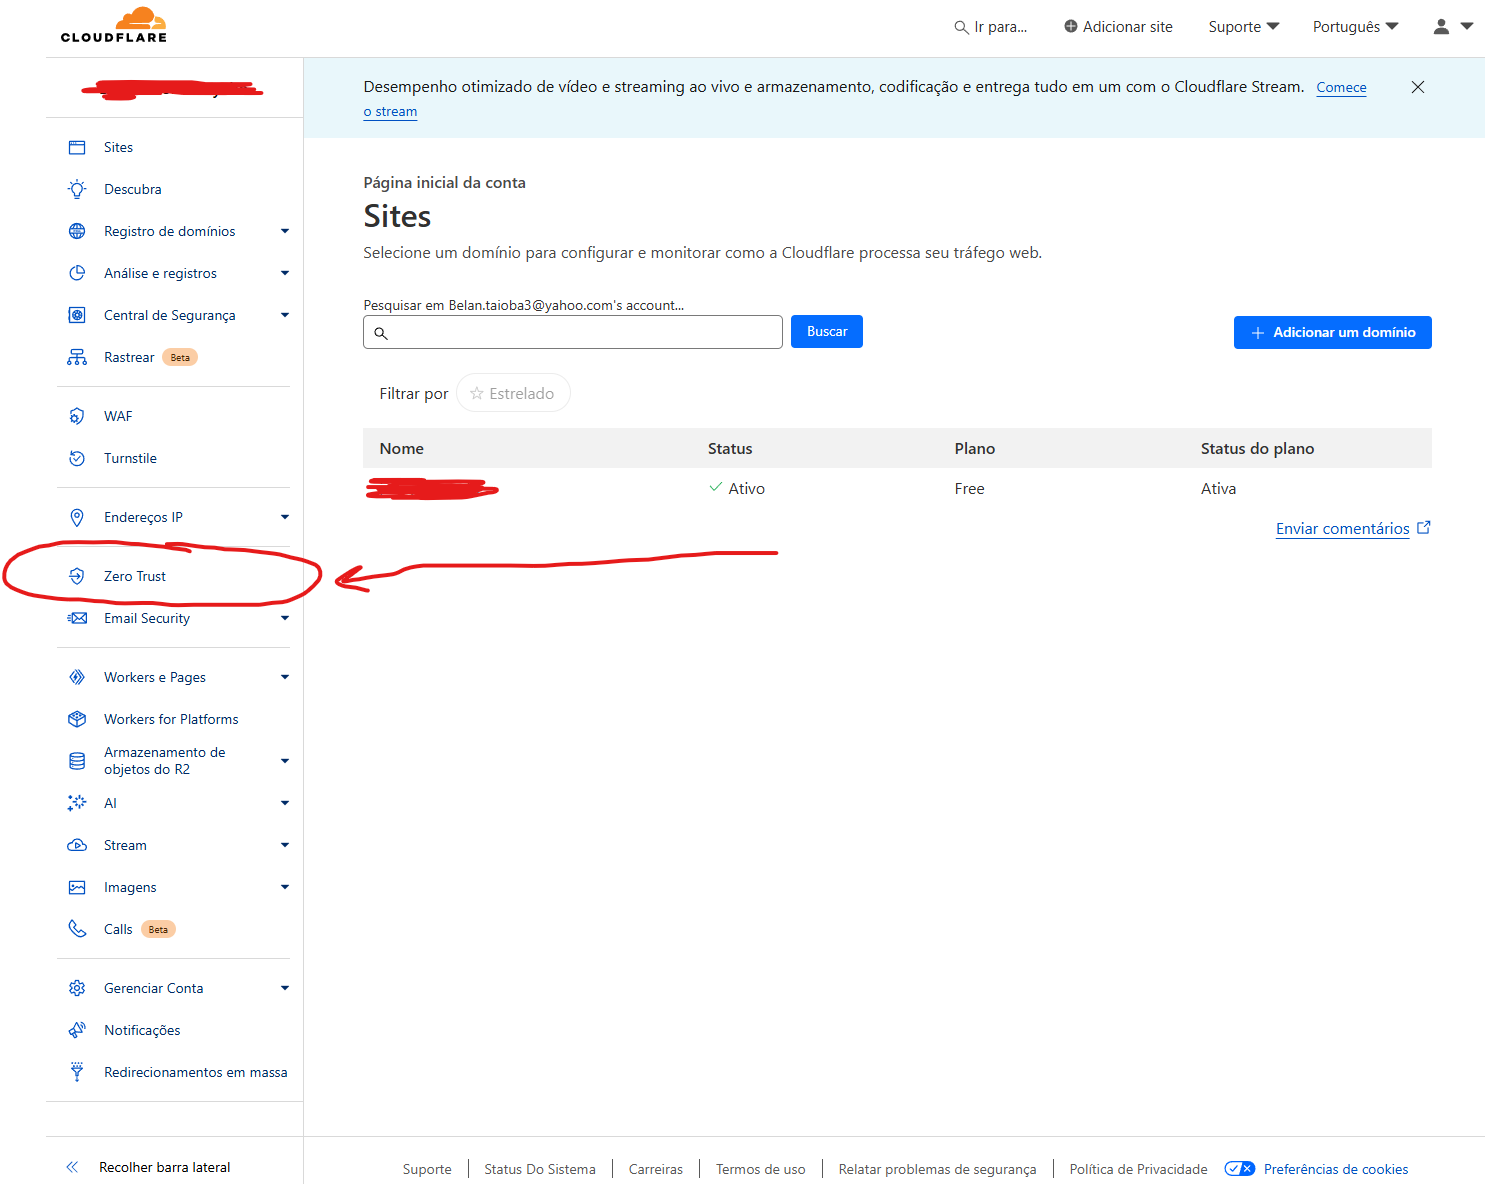Click the Turnstile icon
1485x1184 pixels.
[77, 458]
